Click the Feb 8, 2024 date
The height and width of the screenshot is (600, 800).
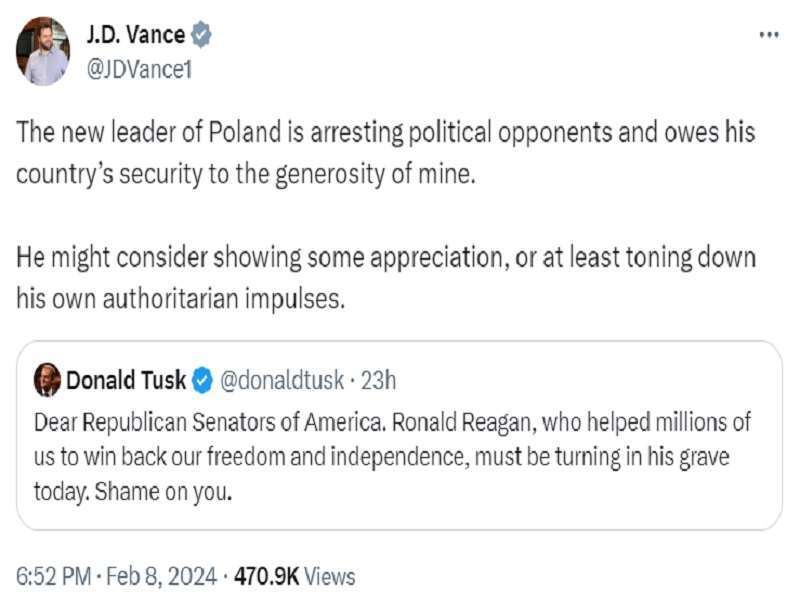[x=161, y=576]
